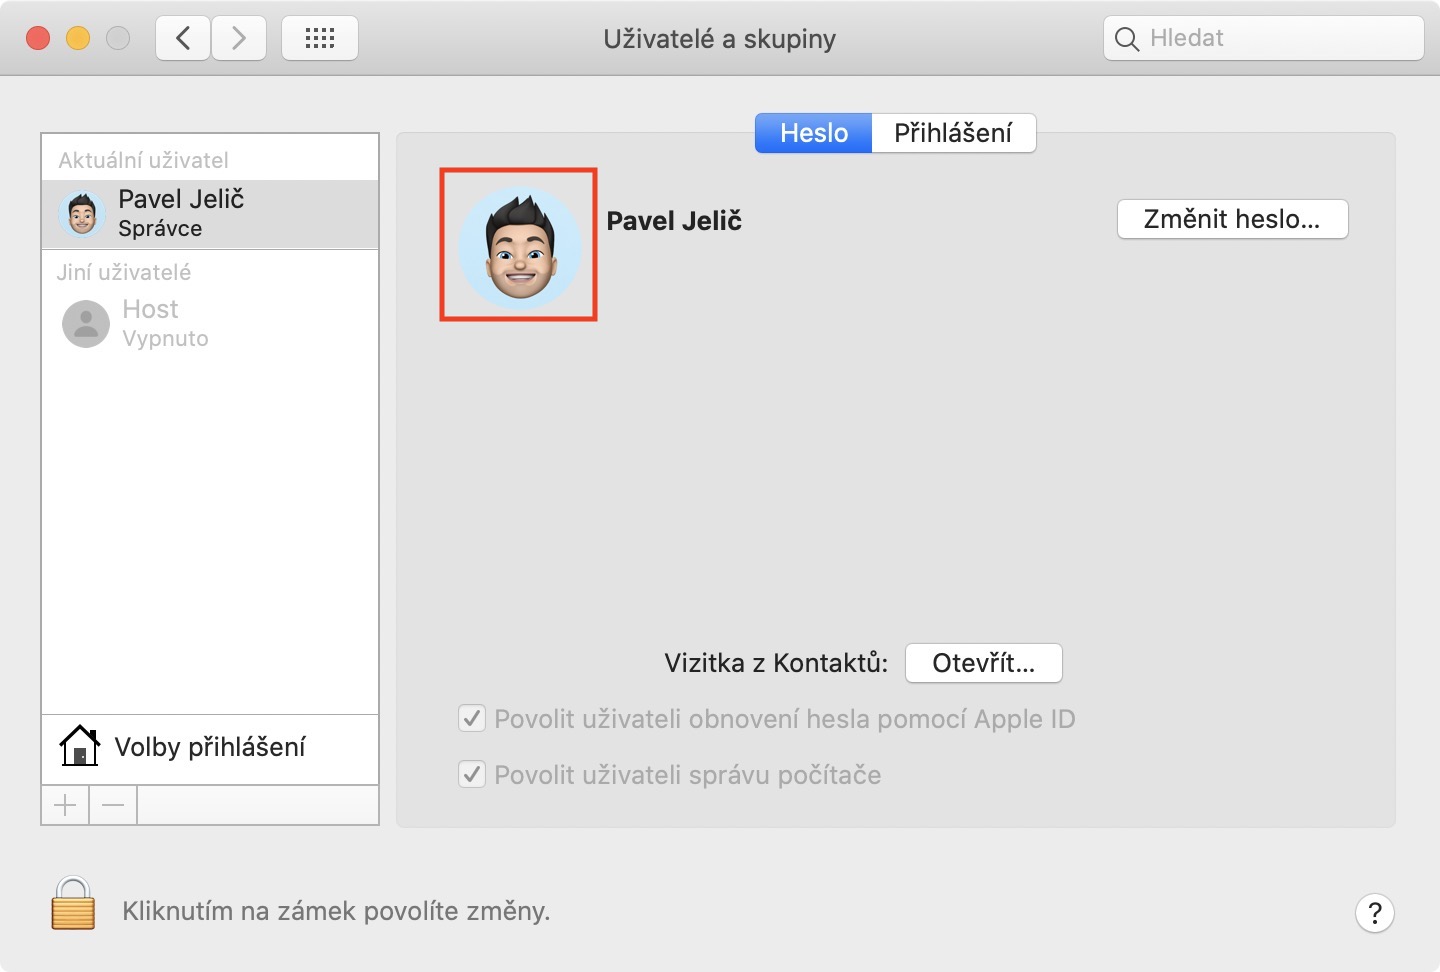Click the remove user minus button
This screenshot has height=972, width=1440.
tap(113, 805)
